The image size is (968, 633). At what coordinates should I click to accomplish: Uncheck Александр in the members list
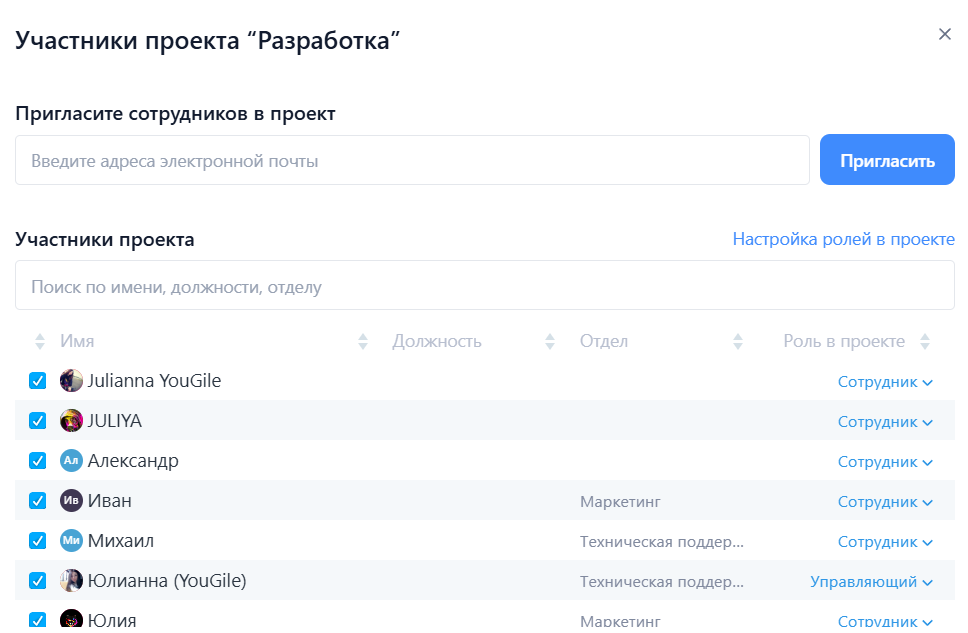(x=37, y=461)
